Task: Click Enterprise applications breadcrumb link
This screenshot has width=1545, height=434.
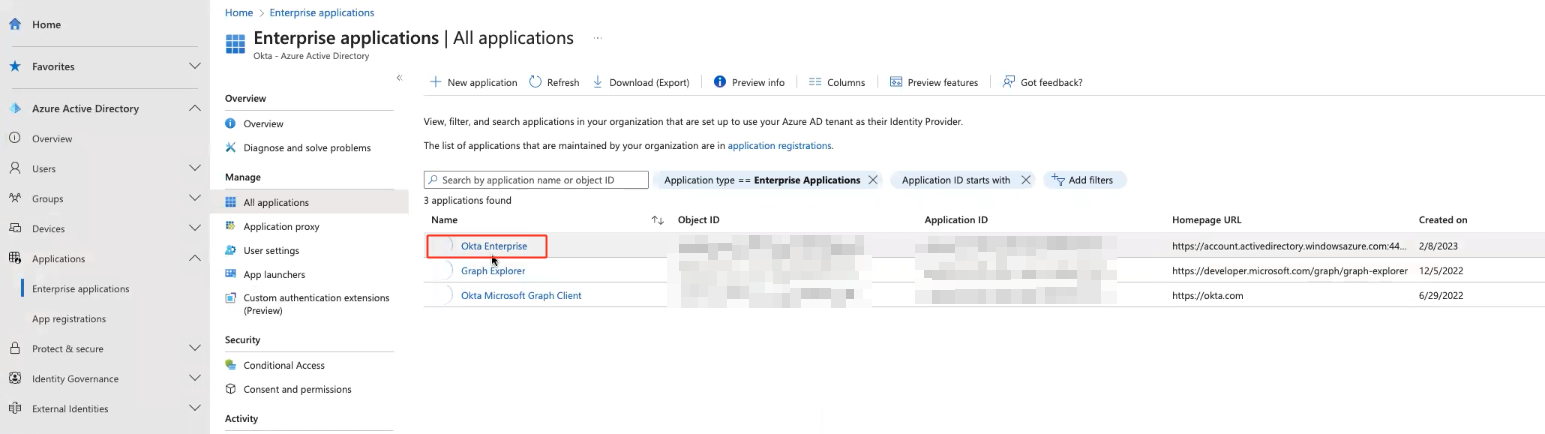Action: click(x=322, y=13)
